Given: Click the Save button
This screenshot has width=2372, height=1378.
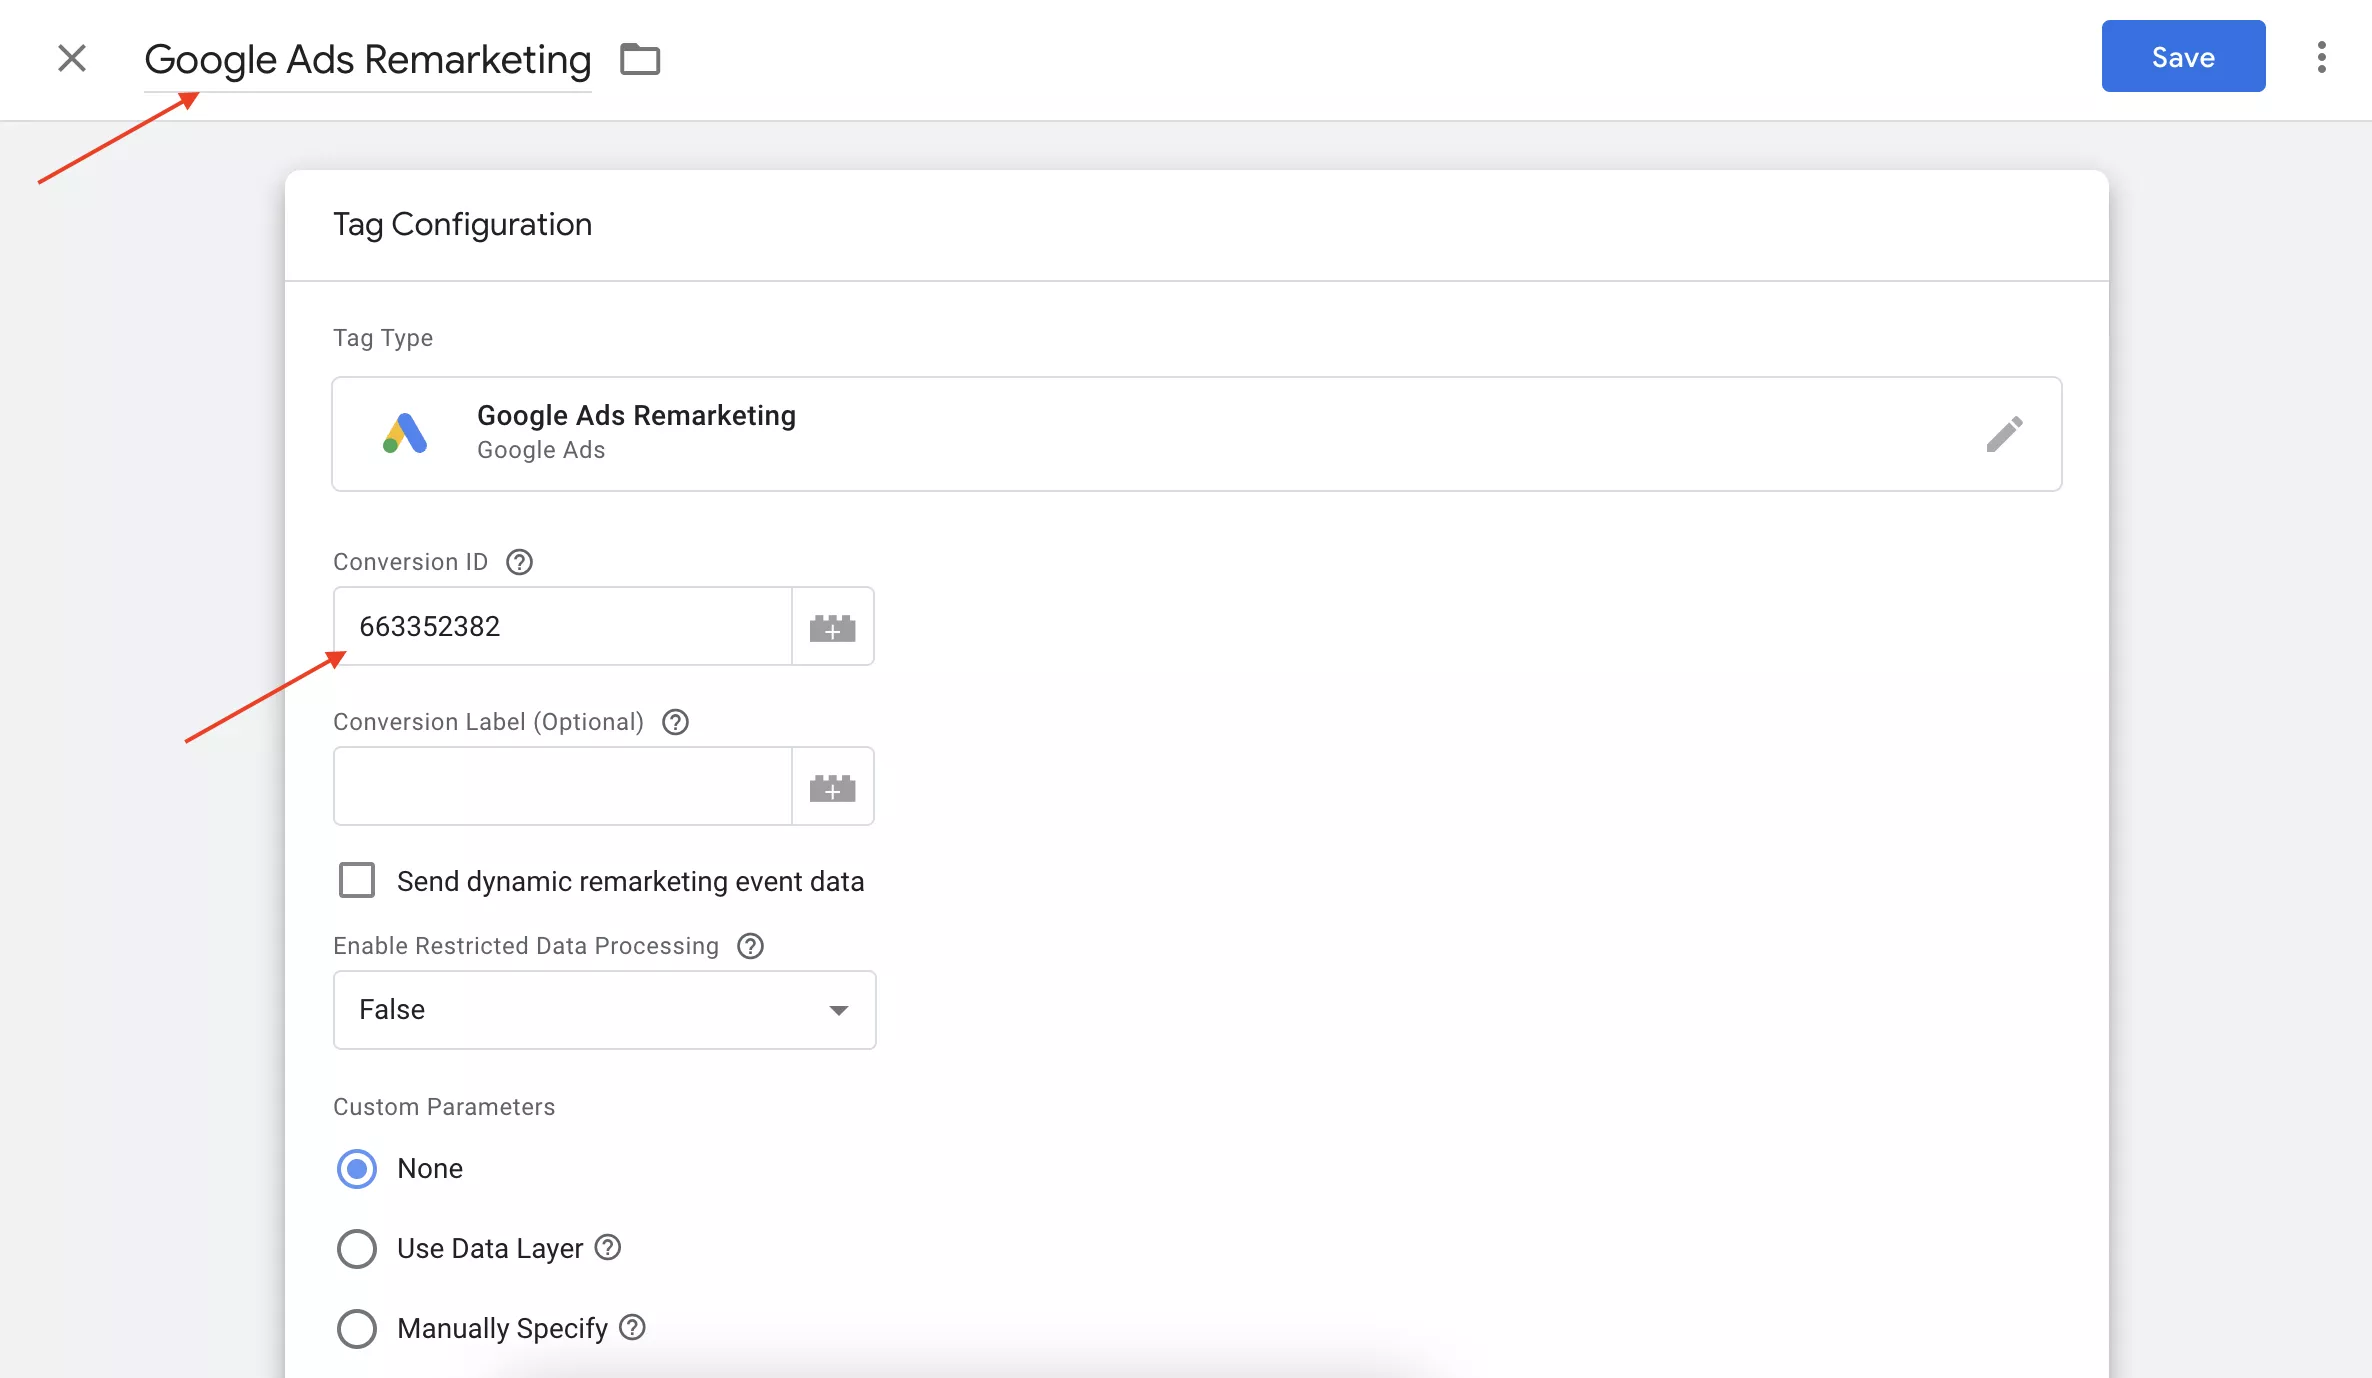Looking at the screenshot, I should pyautogui.click(x=2183, y=57).
